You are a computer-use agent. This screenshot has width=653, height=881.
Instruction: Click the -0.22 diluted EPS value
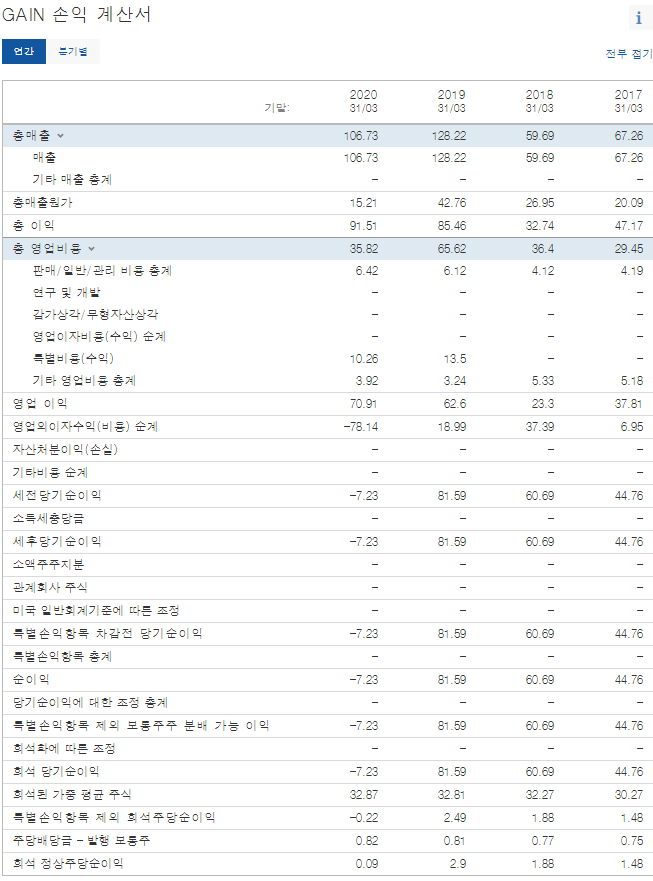tap(364, 818)
